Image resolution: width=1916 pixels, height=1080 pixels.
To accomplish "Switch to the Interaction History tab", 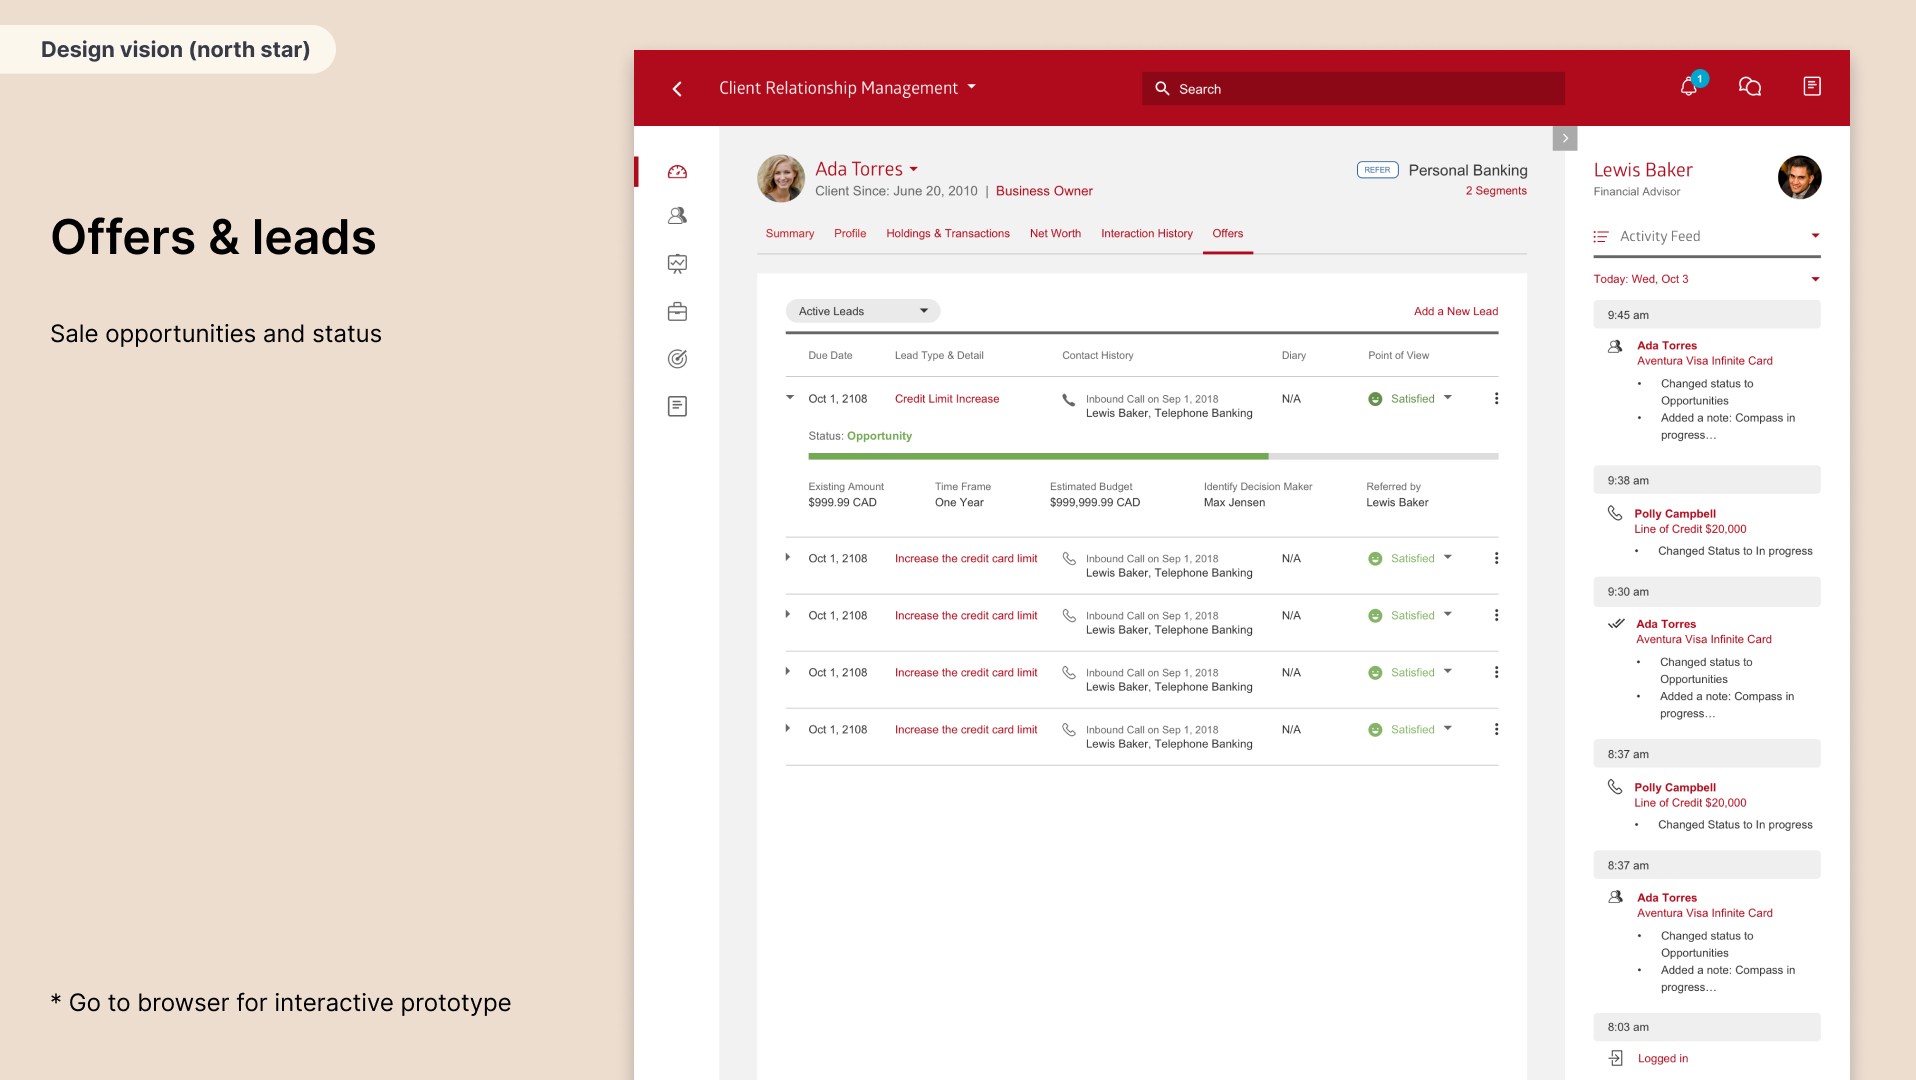I will click(1147, 234).
